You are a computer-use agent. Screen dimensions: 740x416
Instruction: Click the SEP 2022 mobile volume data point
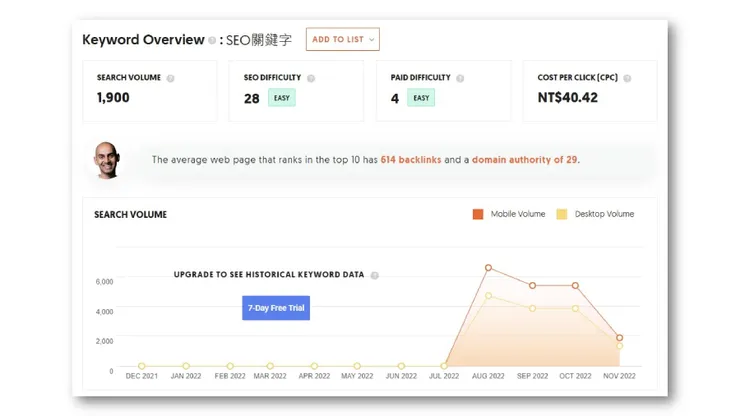pos(533,286)
